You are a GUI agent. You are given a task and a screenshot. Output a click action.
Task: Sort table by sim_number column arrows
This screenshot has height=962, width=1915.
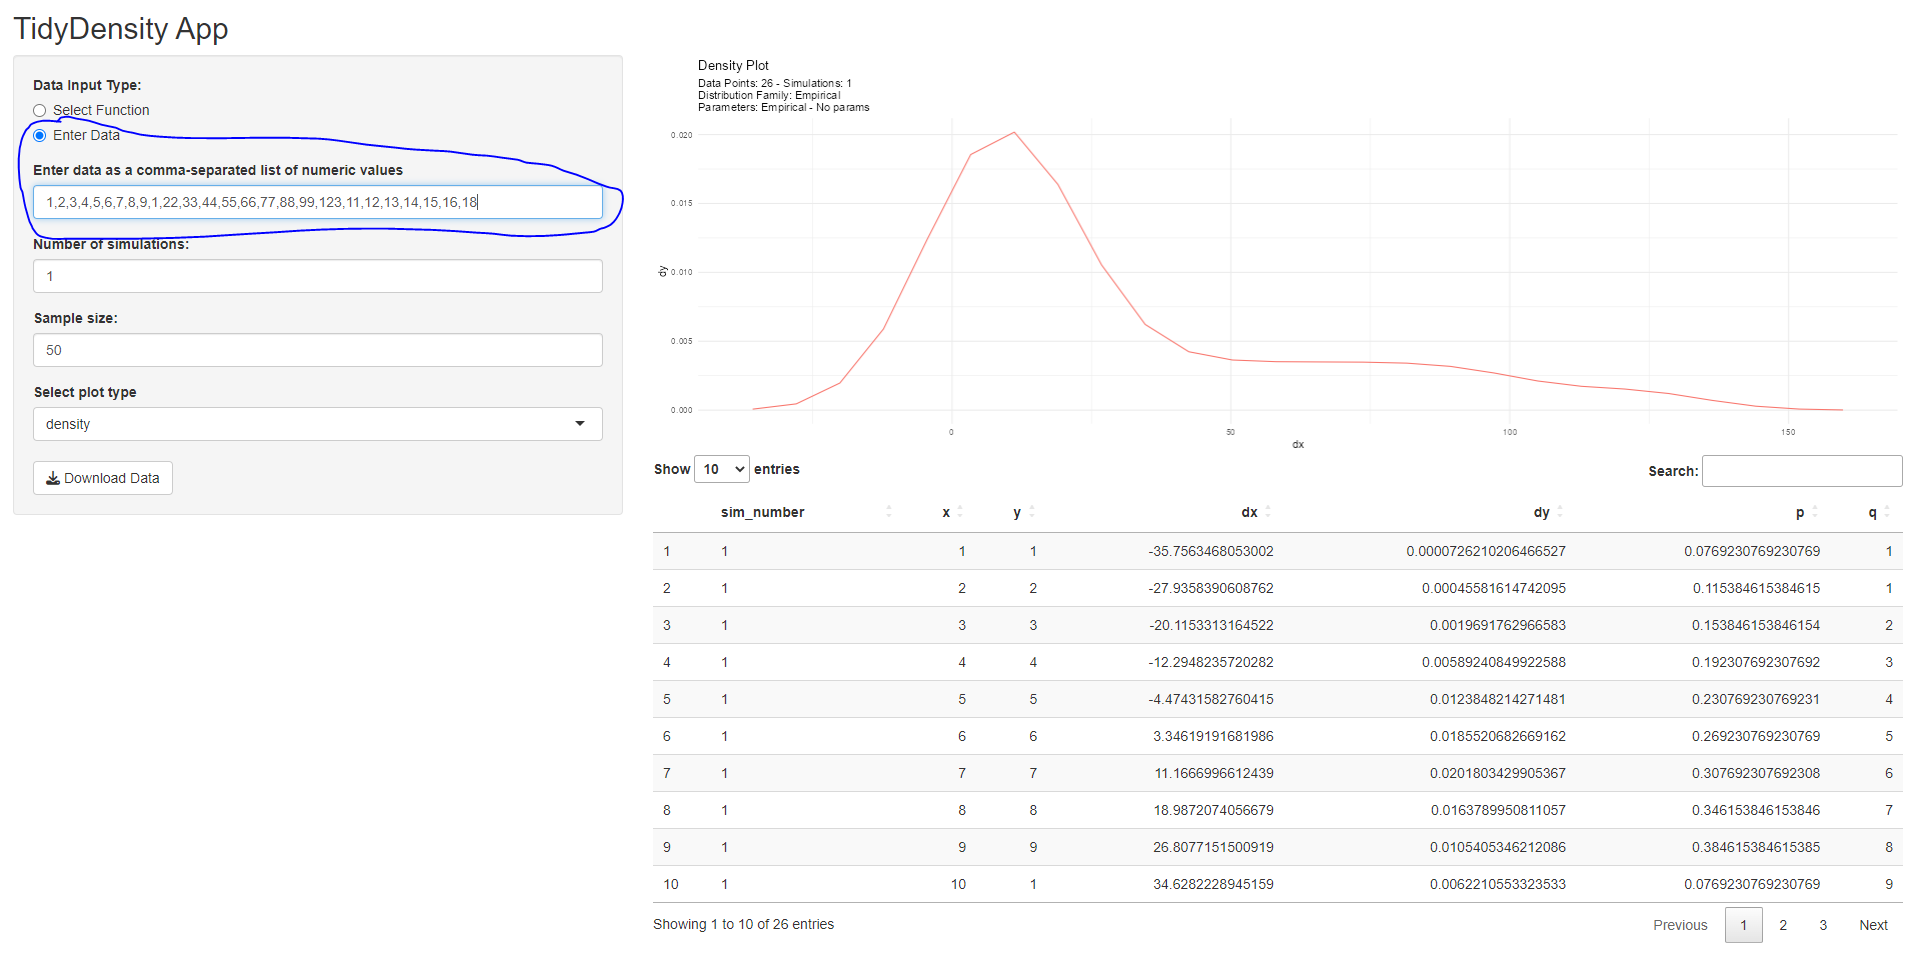(x=888, y=512)
